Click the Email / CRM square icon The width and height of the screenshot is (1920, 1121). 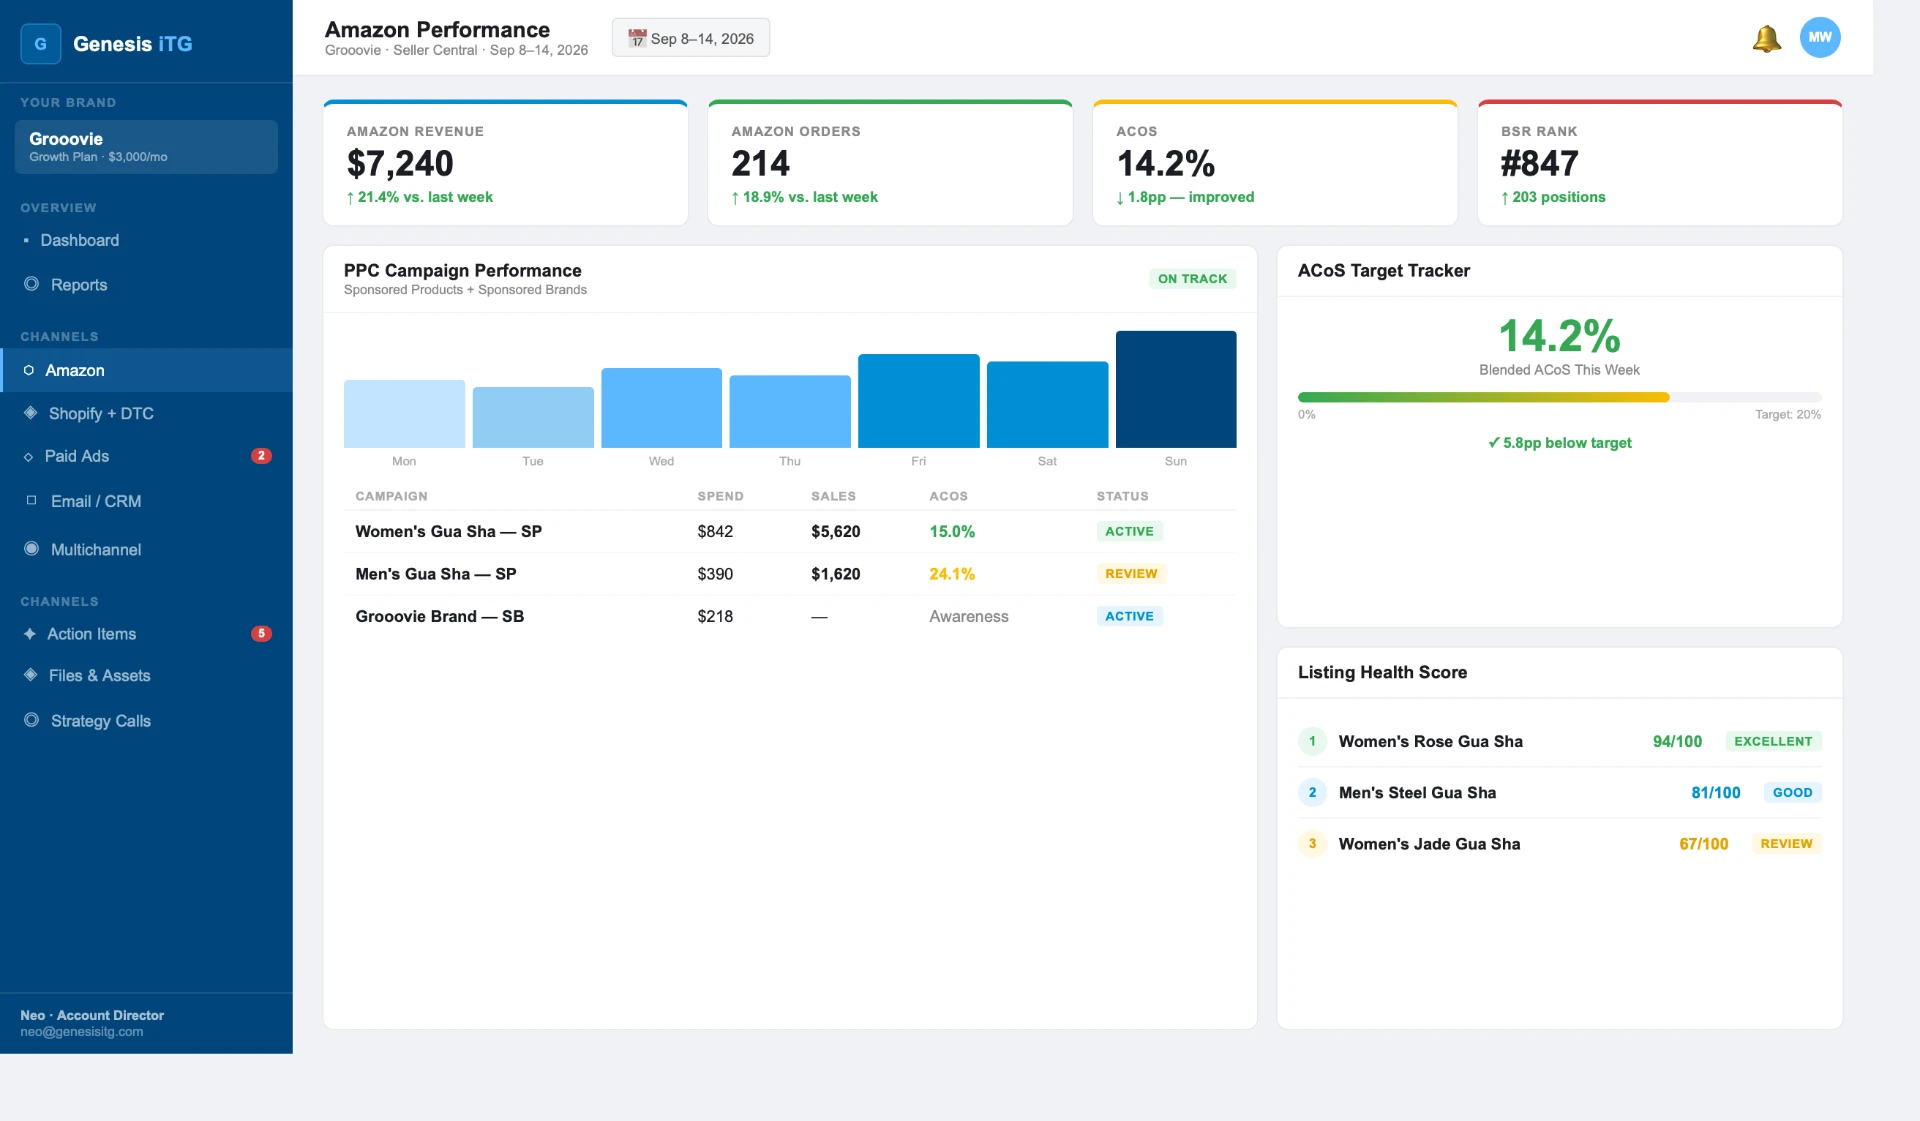(32, 500)
